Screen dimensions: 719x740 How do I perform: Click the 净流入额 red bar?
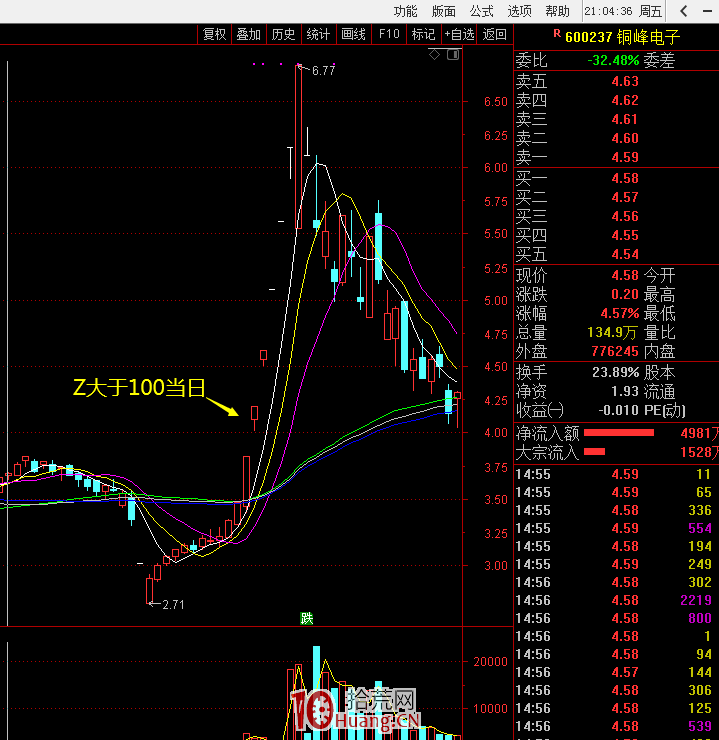tap(619, 432)
